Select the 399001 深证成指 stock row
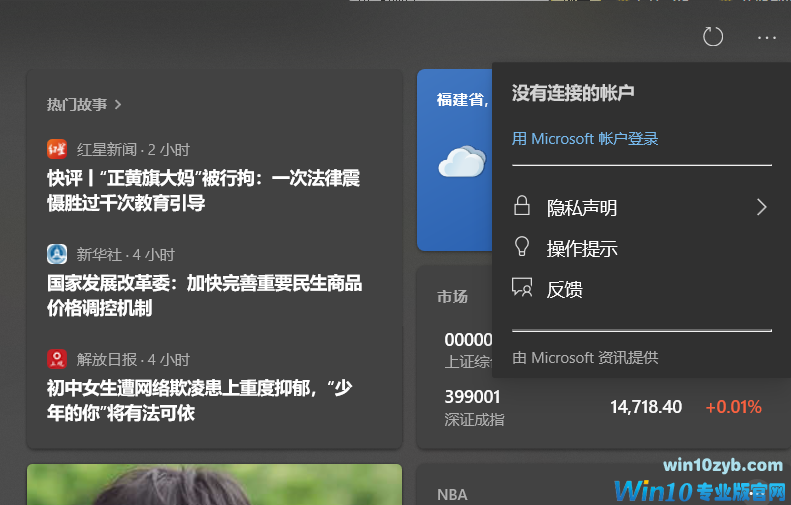The width and height of the screenshot is (791, 505). (603, 408)
